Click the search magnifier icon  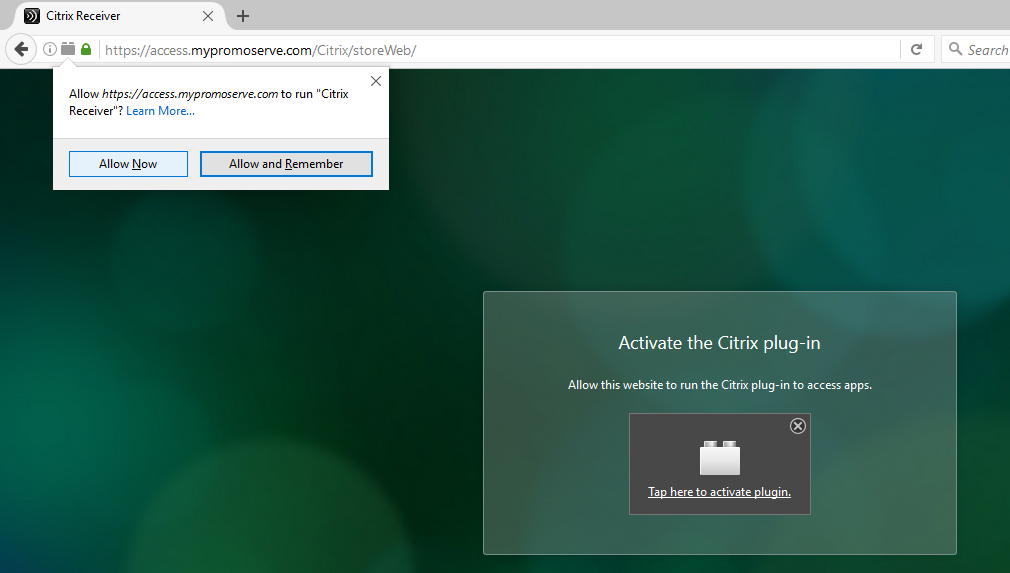pyautogui.click(x=956, y=49)
